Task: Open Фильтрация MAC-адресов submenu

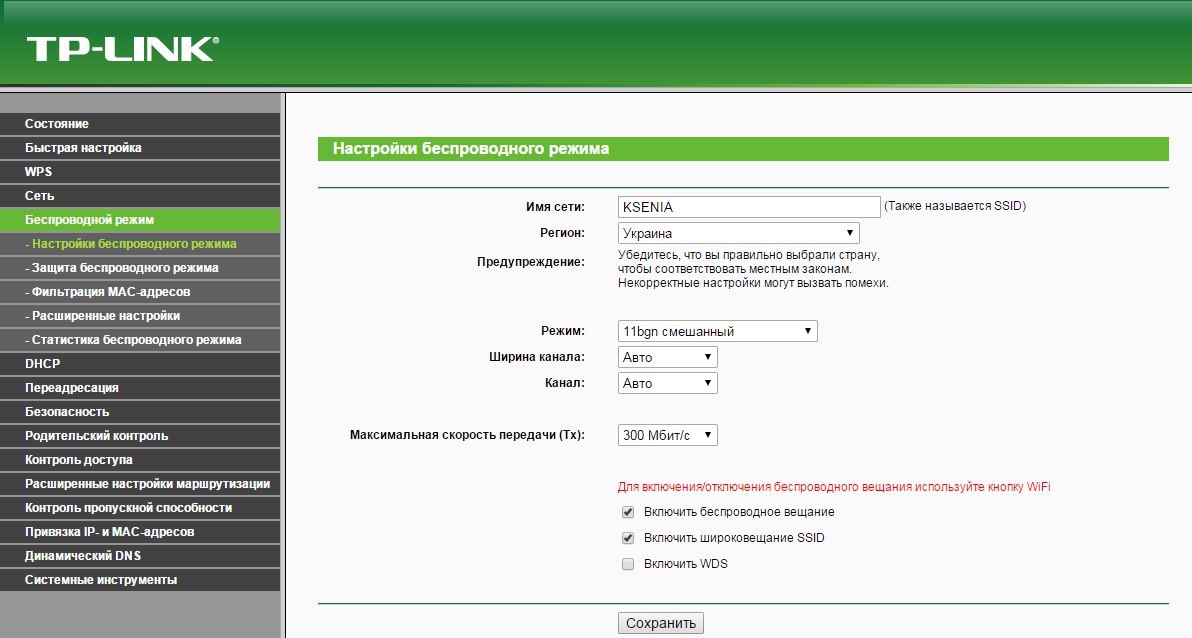Action: (110, 292)
